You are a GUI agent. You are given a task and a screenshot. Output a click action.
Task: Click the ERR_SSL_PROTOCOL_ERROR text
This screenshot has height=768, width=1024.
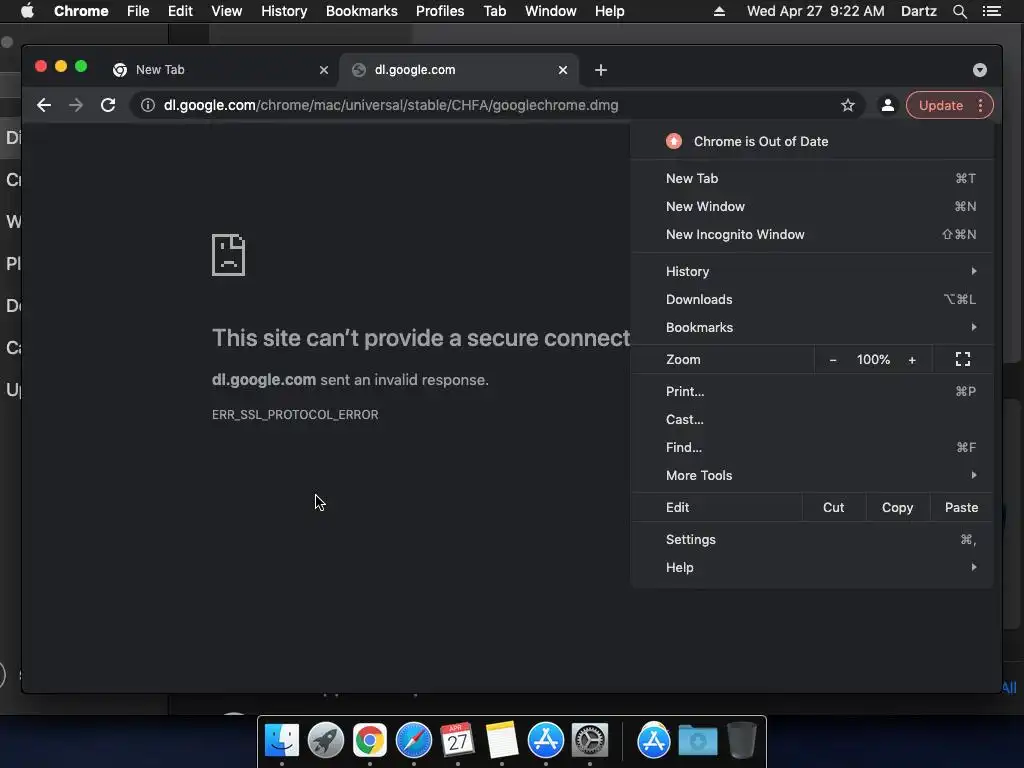click(295, 415)
